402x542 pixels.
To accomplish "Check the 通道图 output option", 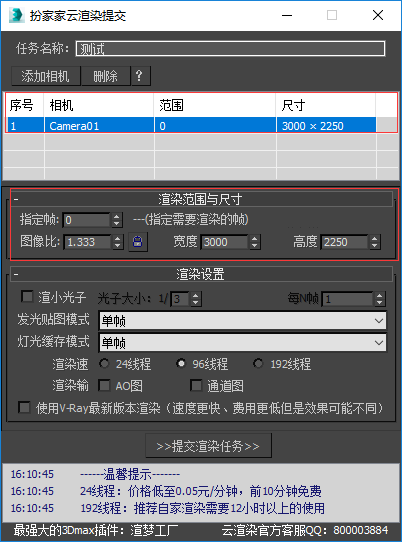I will click(196, 385).
